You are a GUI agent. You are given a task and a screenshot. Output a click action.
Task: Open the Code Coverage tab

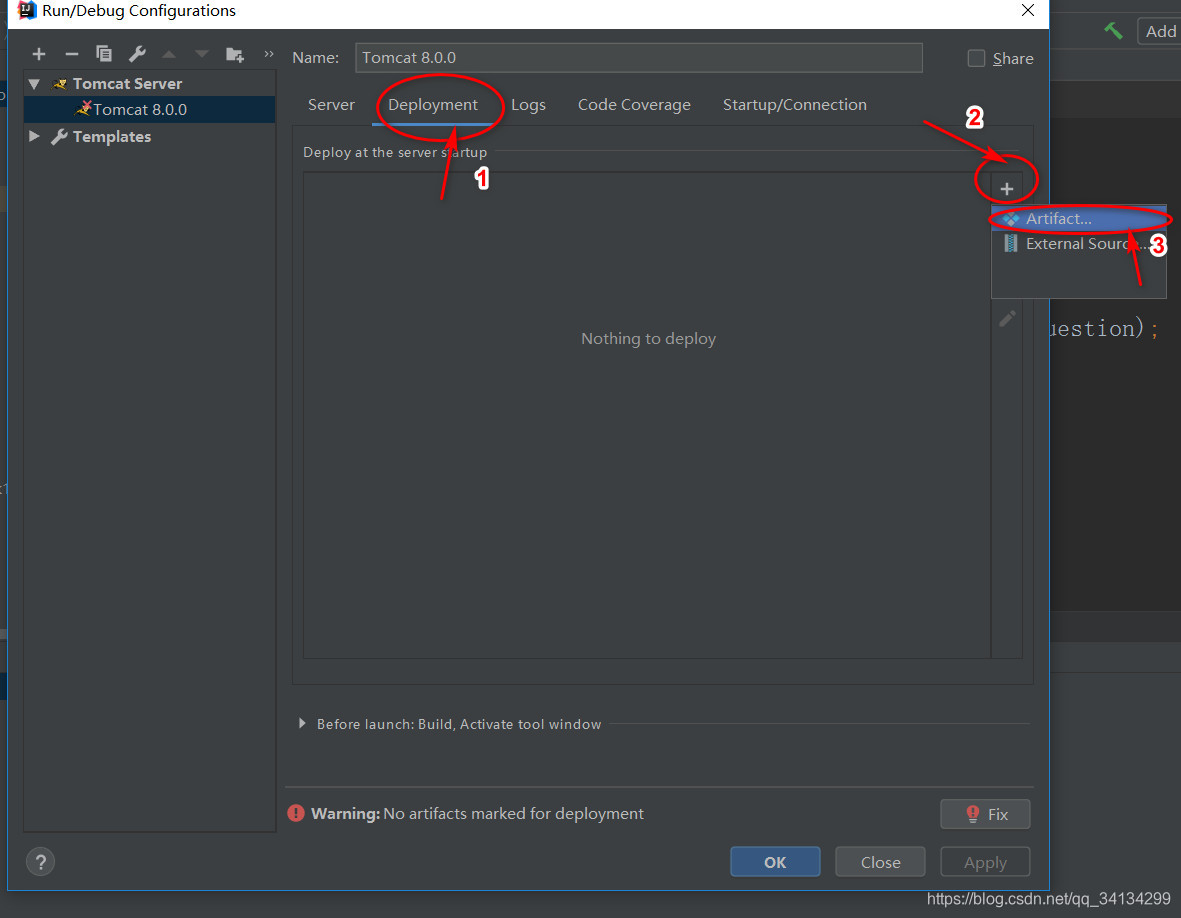pos(634,105)
